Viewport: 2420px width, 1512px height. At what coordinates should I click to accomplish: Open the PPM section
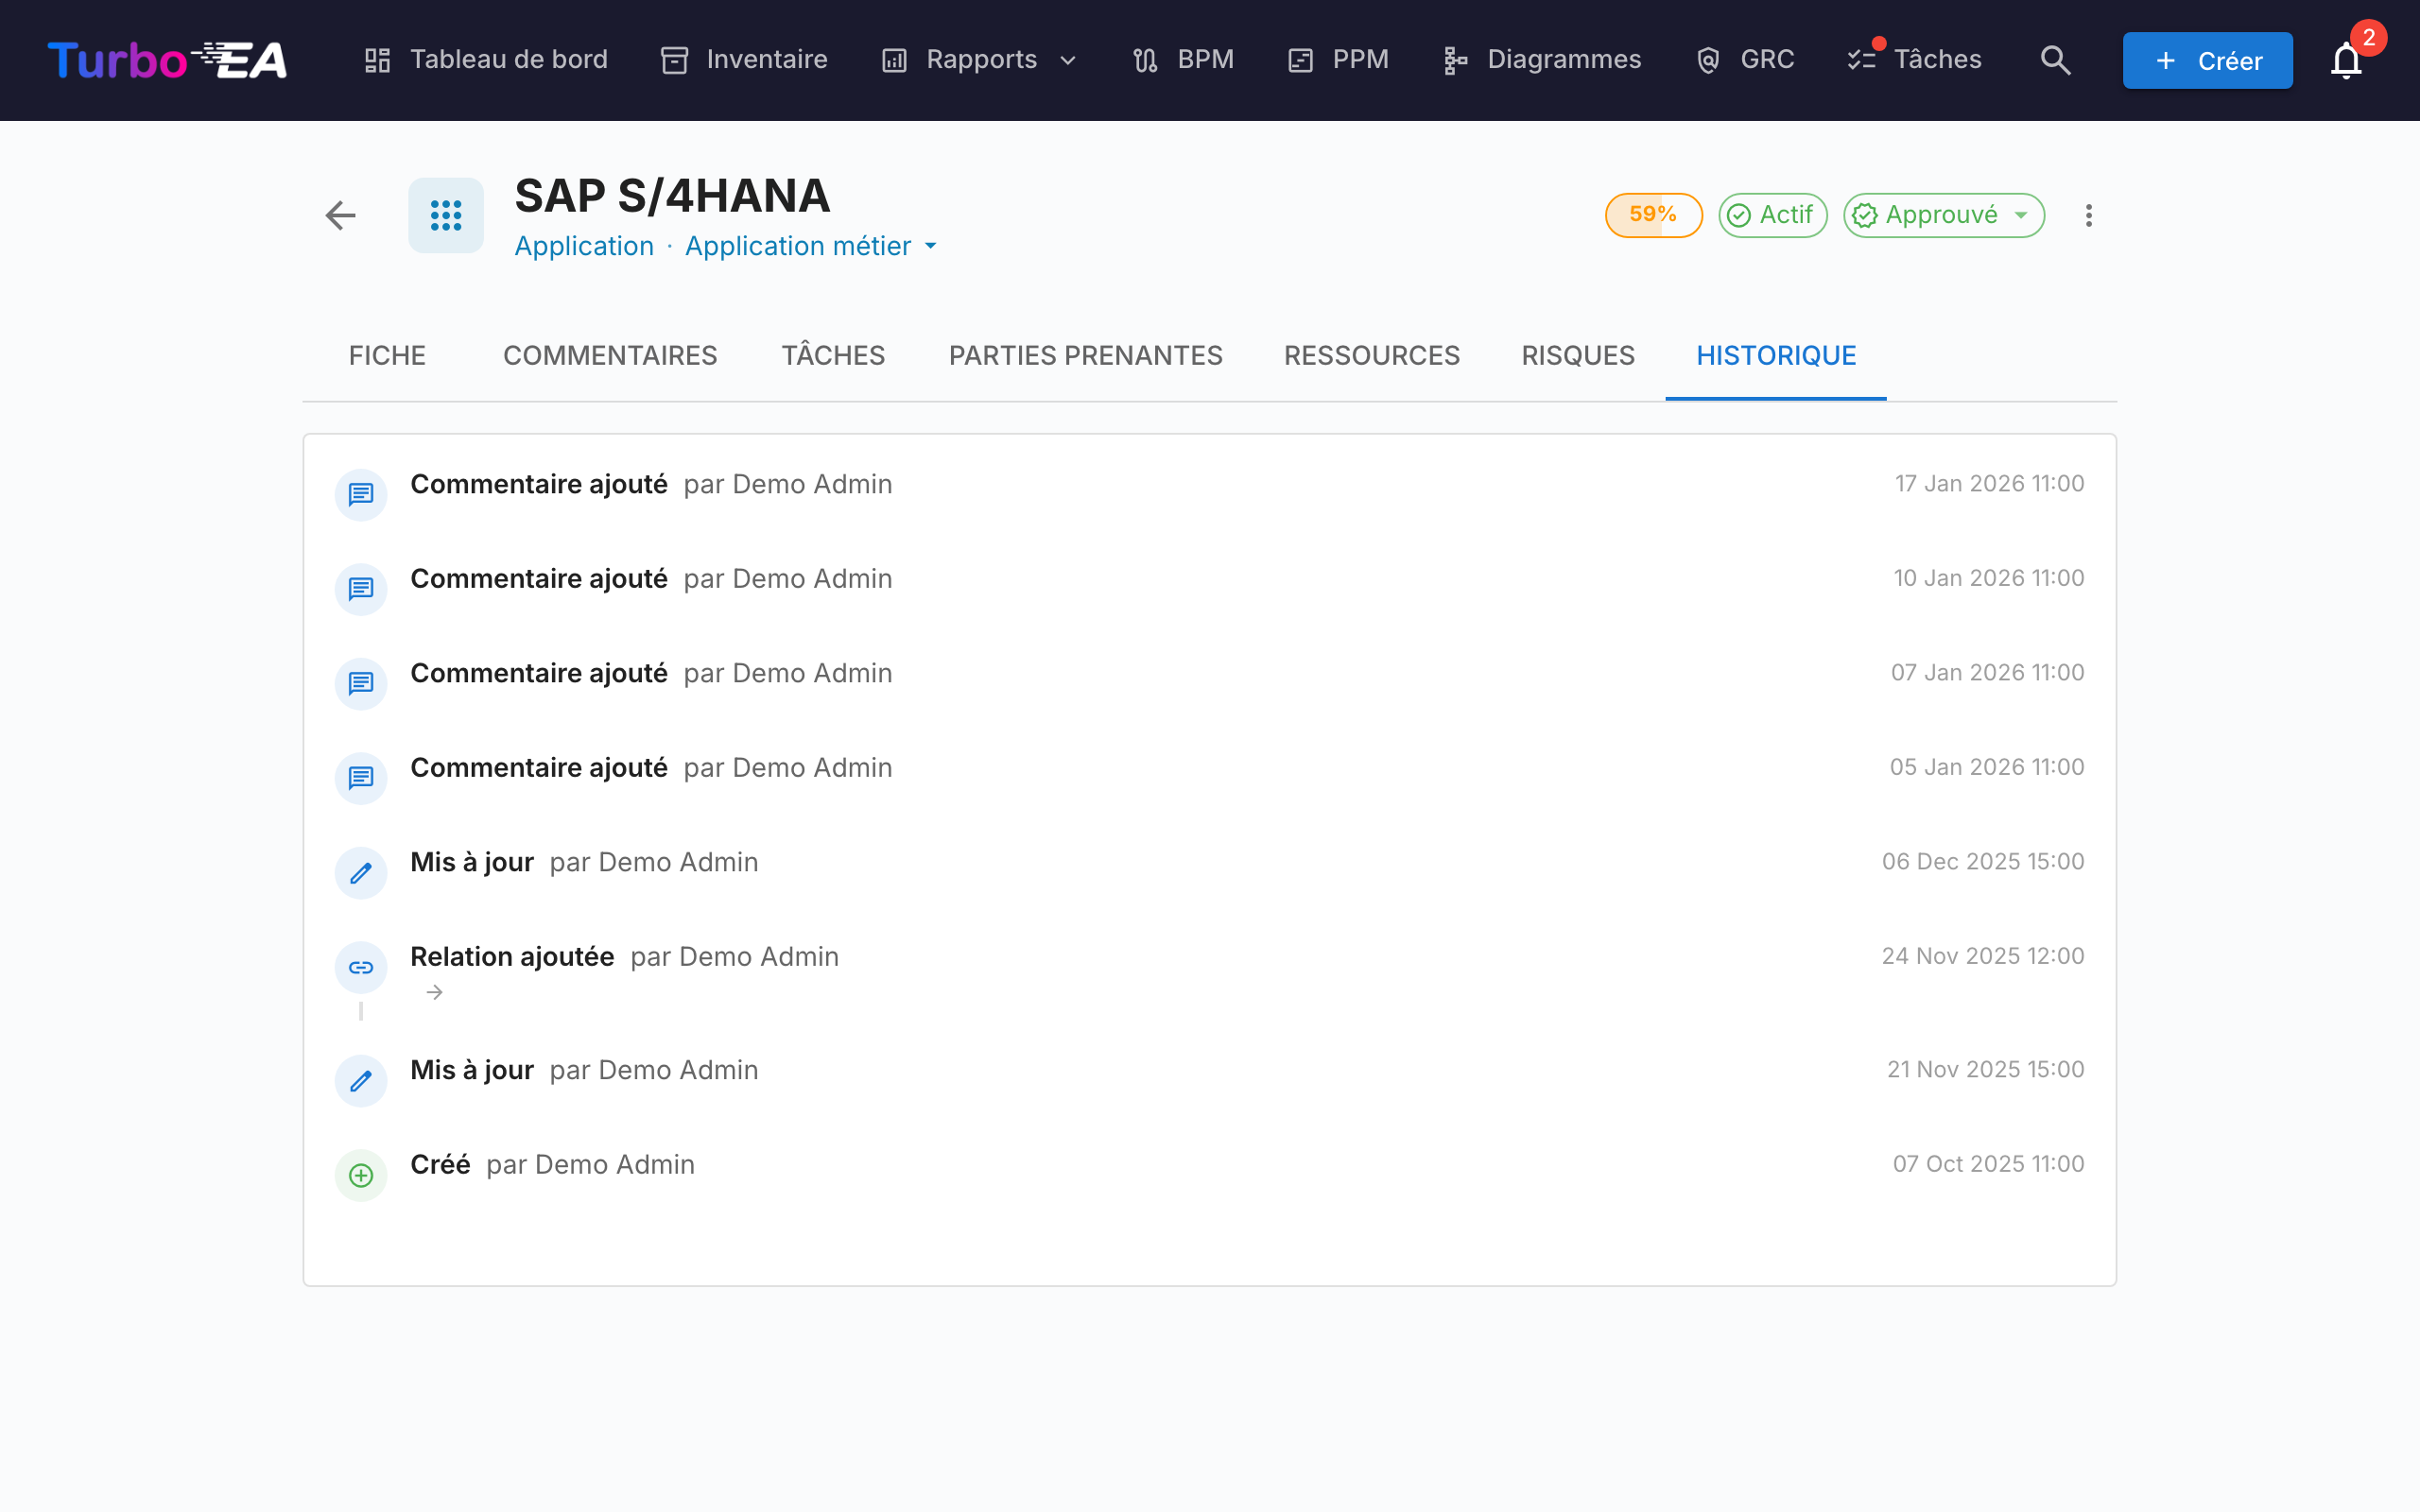(x=1338, y=60)
